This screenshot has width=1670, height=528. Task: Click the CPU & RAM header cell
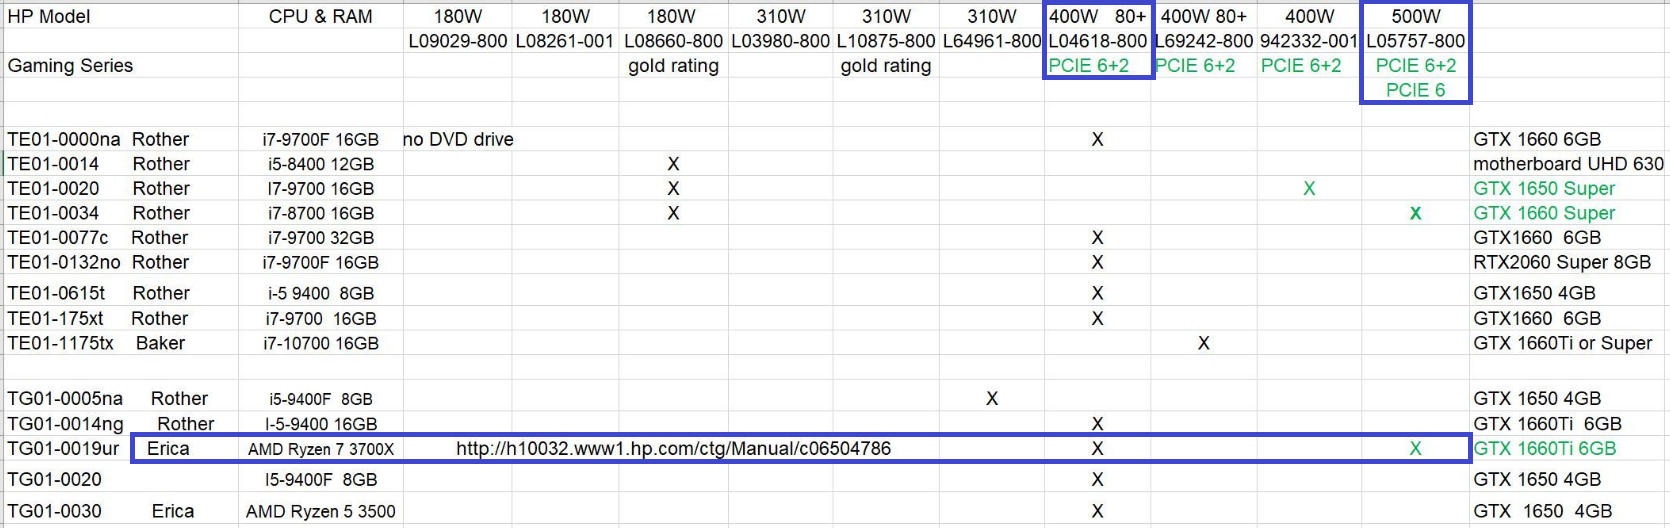click(320, 16)
